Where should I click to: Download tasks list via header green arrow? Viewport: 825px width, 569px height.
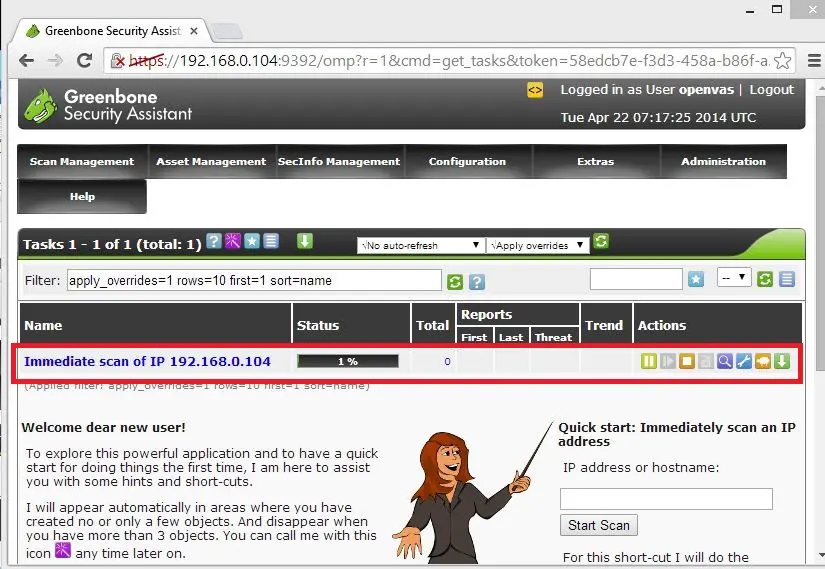click(305, 241)
